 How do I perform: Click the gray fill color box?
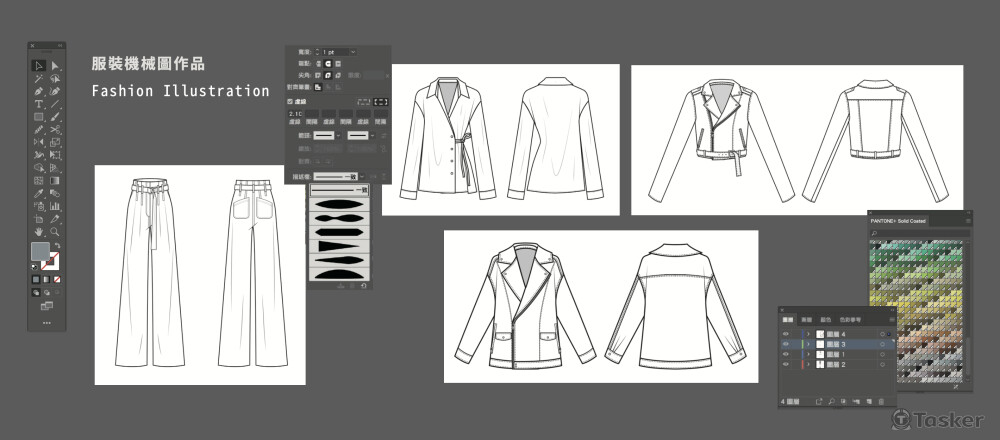pyautogui.click(x=40, y=250)
